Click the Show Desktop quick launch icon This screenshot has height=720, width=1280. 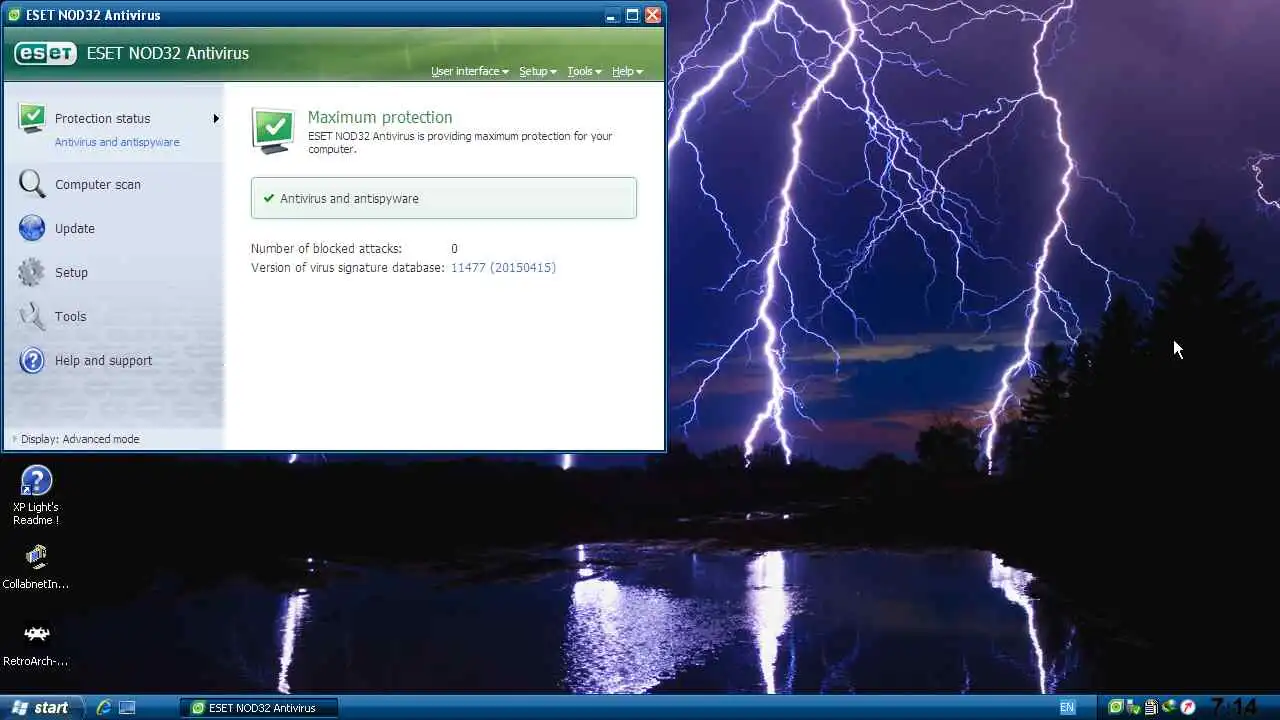127,707
